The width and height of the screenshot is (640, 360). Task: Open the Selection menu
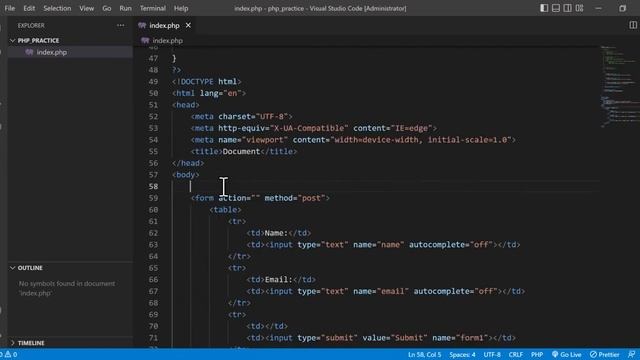click(x=57, y=8)
